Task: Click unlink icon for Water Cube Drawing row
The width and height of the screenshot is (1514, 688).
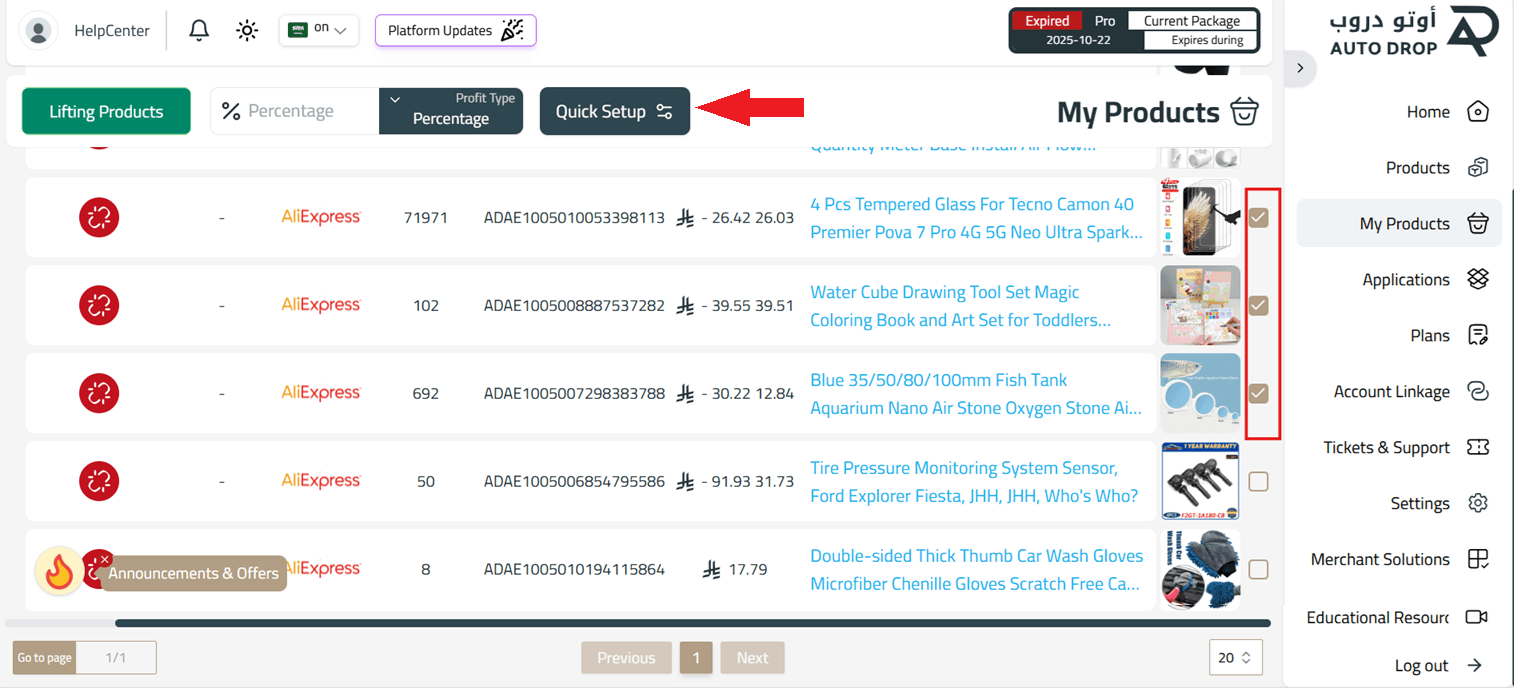Action: click(x=99, y=305)
